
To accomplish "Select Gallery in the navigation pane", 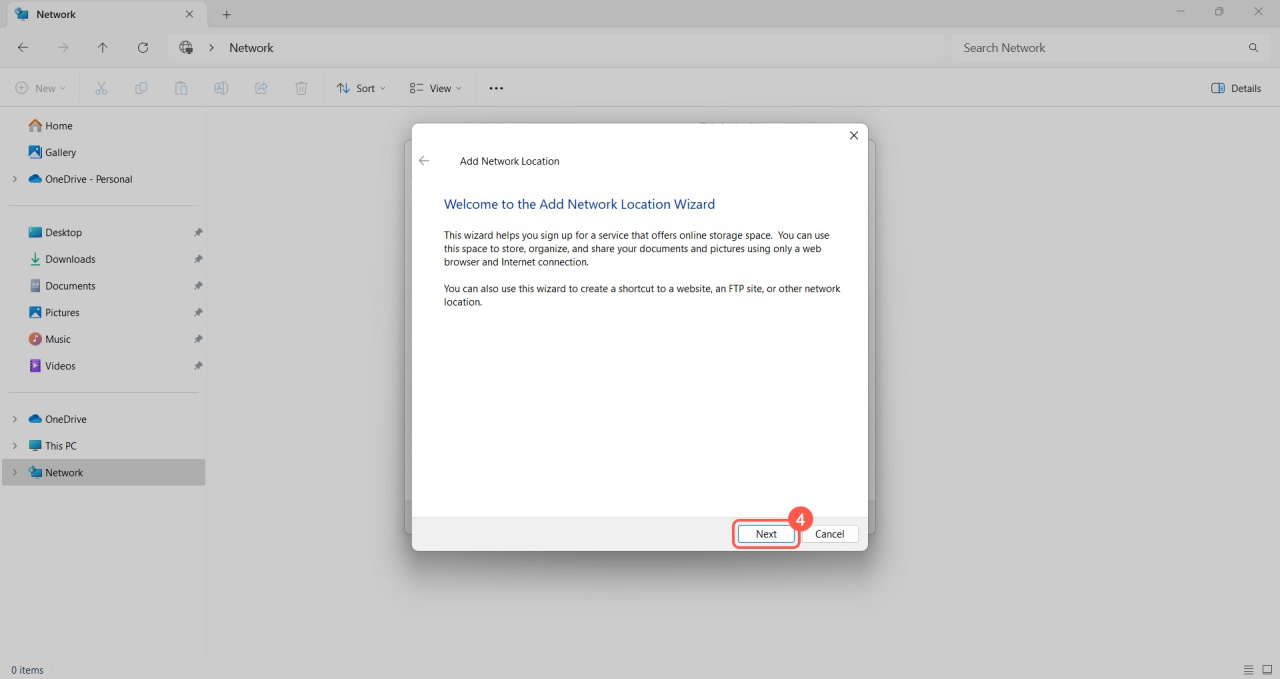I will [60, 152].
